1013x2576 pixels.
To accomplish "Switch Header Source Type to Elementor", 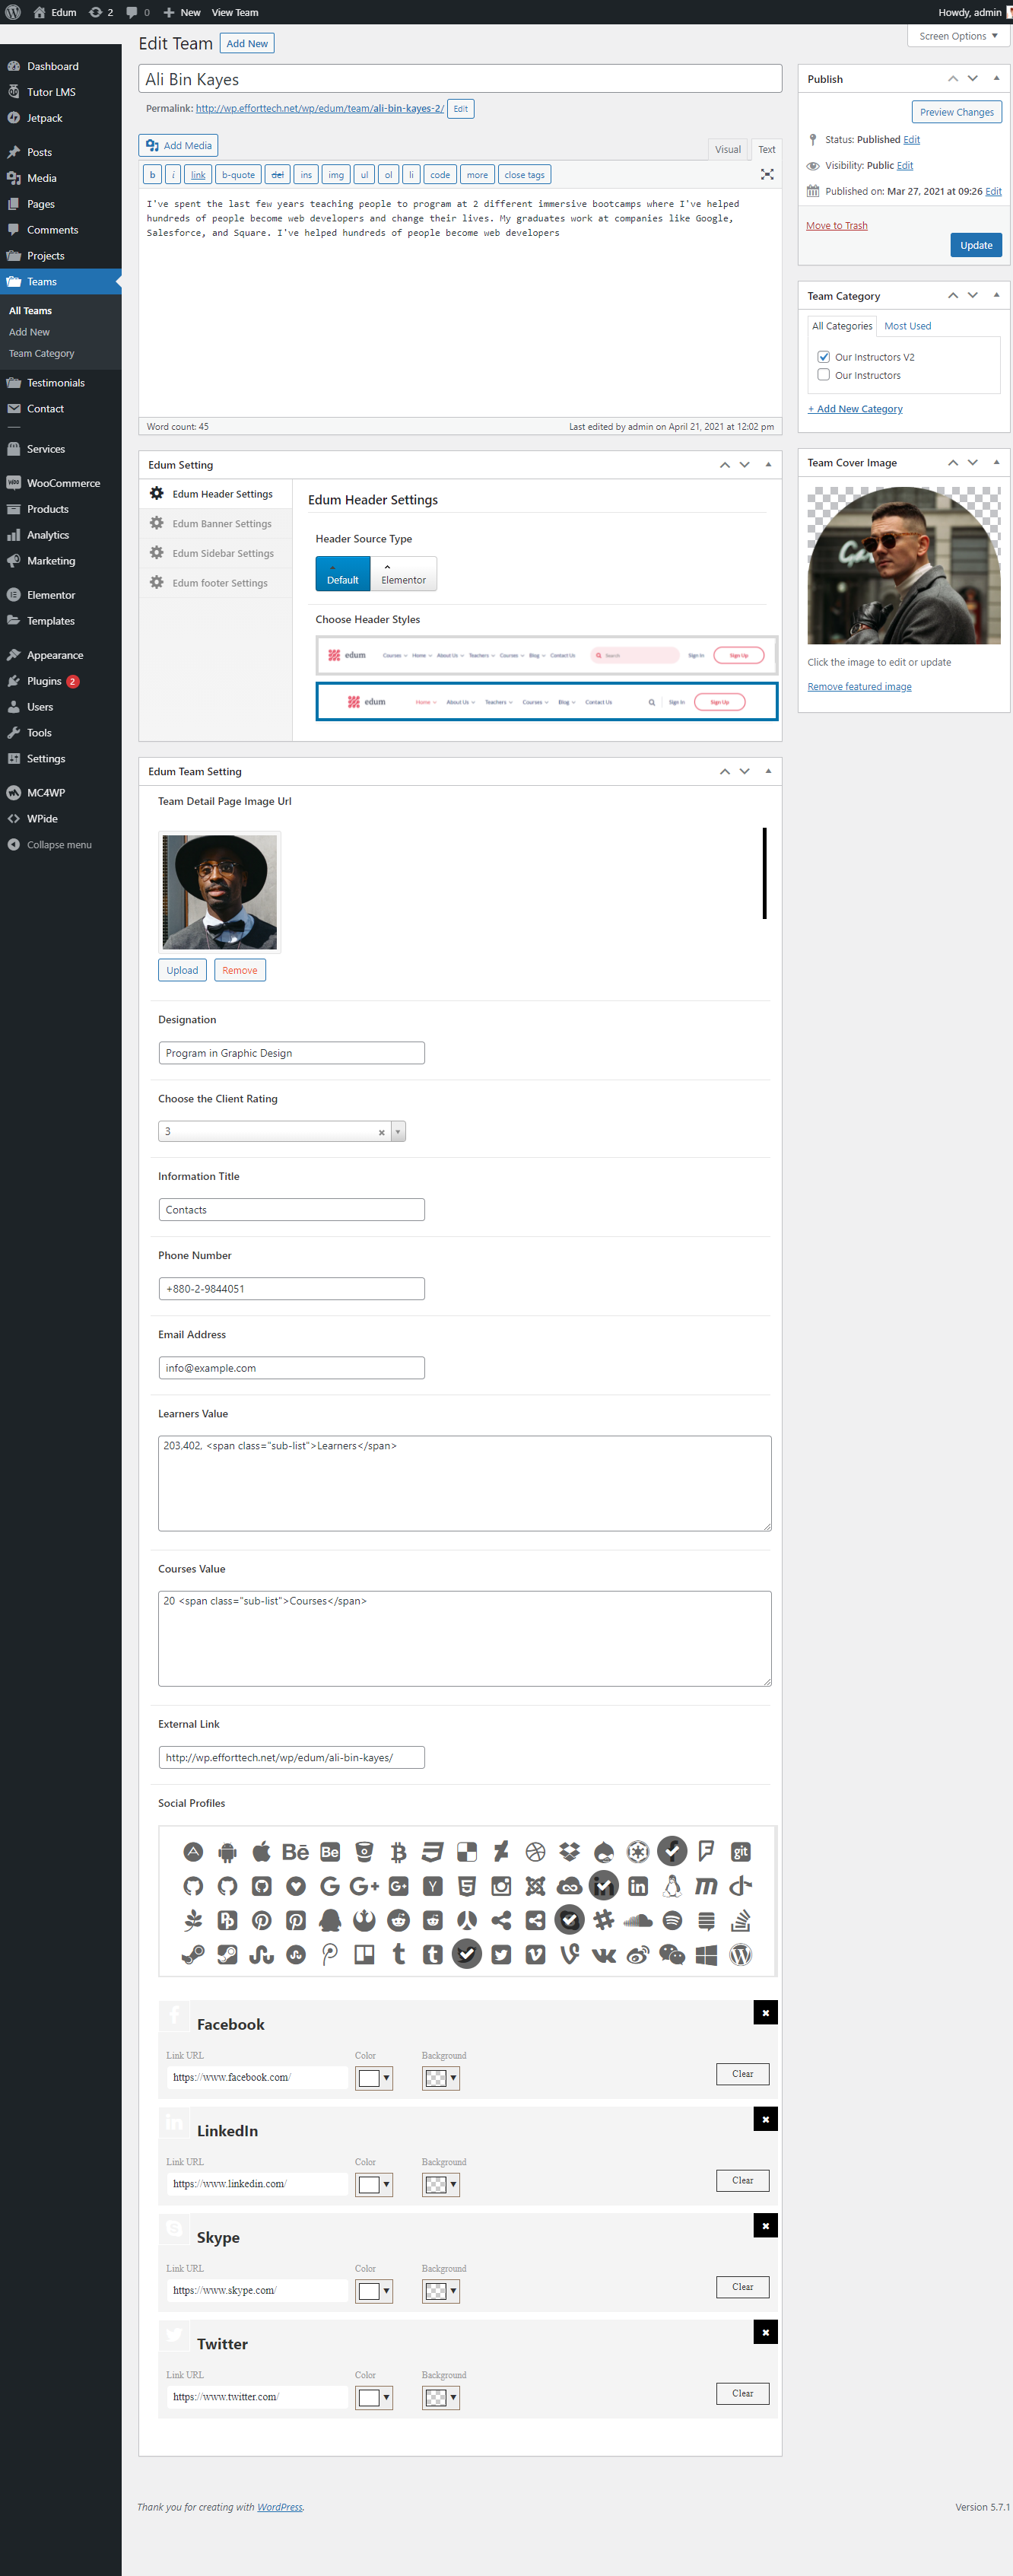I will coord(403,574).
